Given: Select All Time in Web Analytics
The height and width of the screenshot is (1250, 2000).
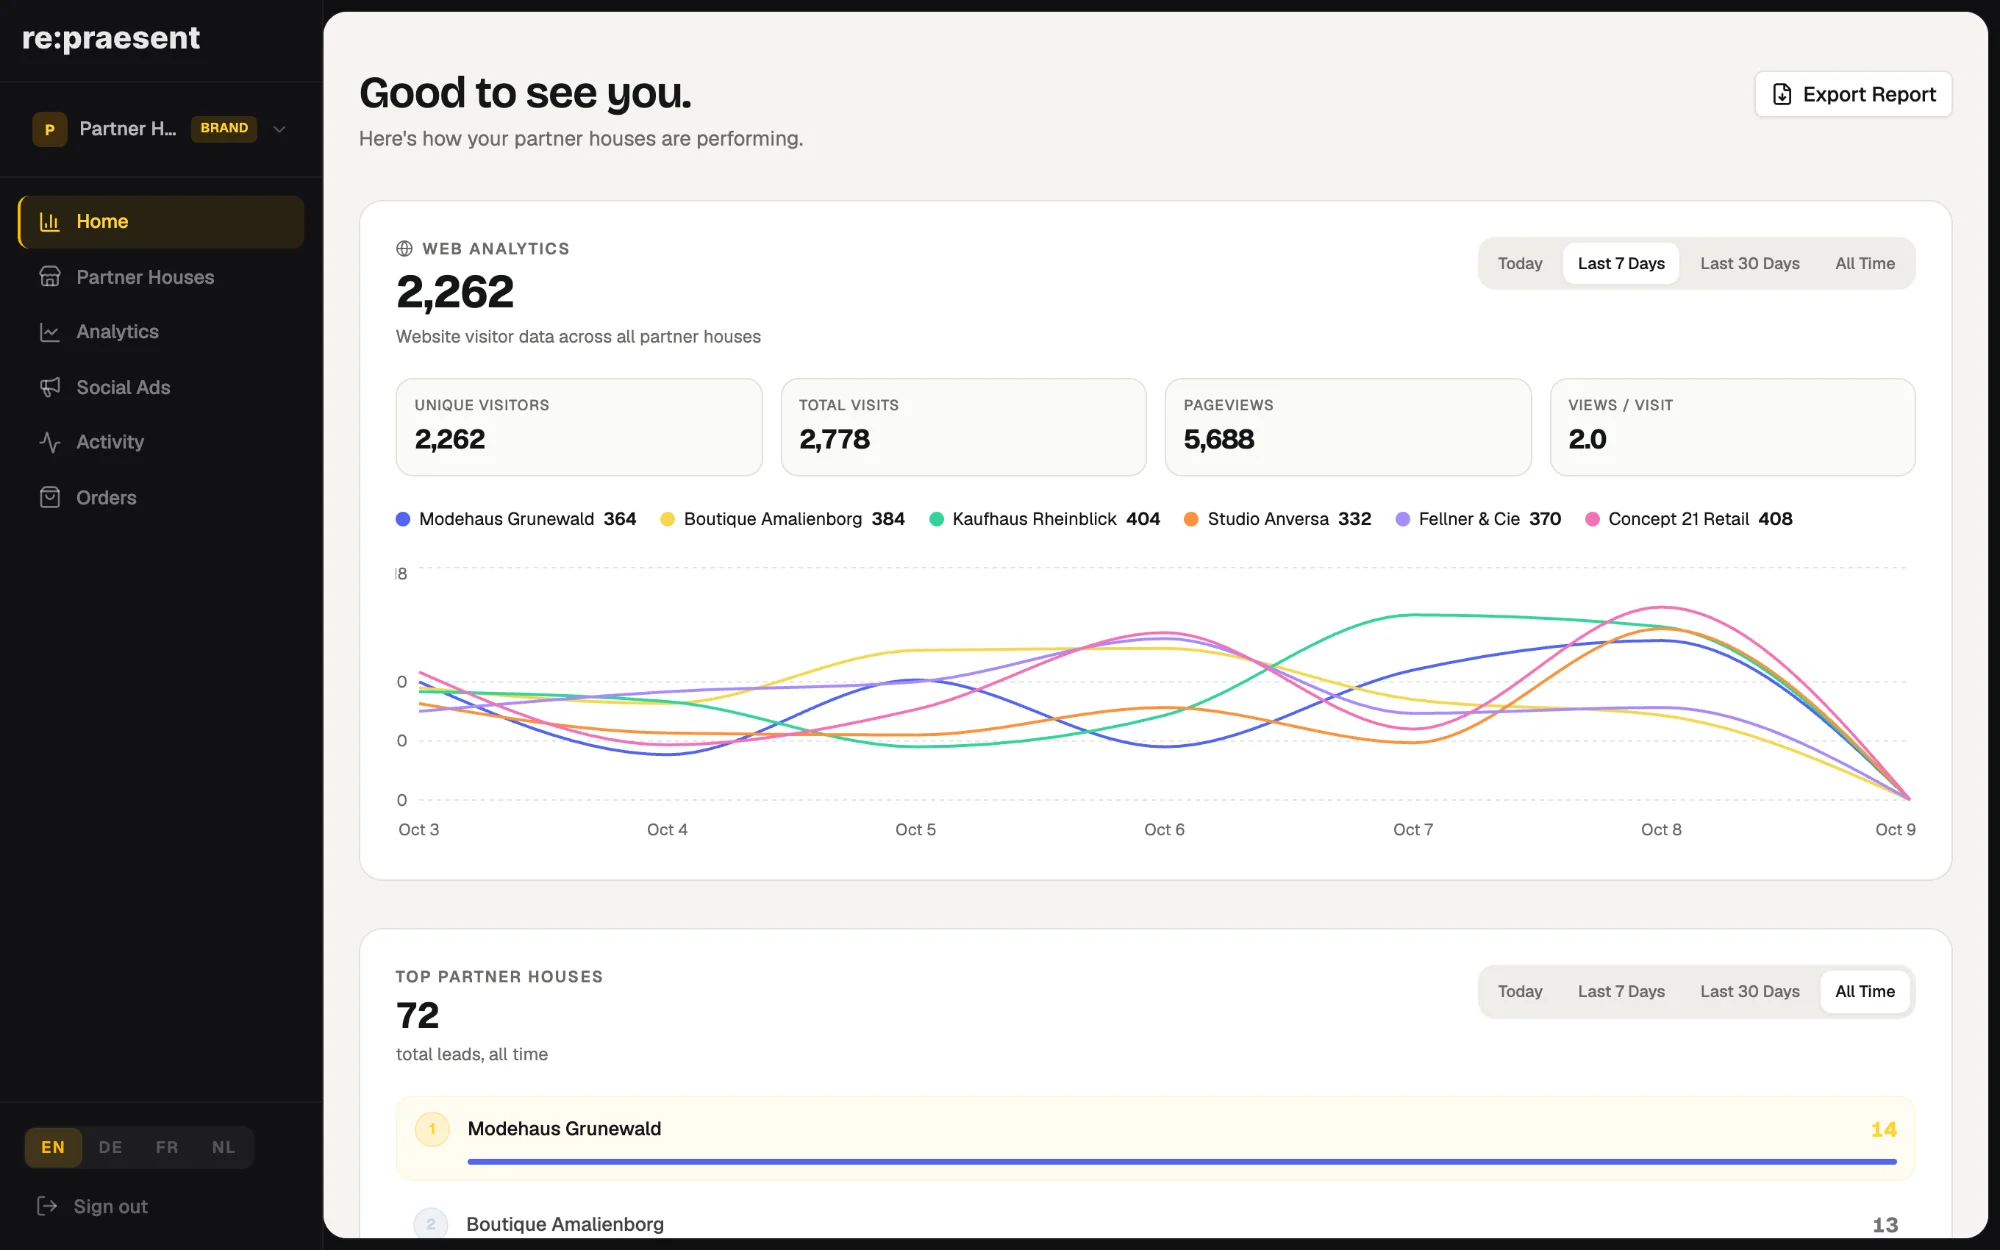Looking at the screenshot, I should (x=1865, y=264).
